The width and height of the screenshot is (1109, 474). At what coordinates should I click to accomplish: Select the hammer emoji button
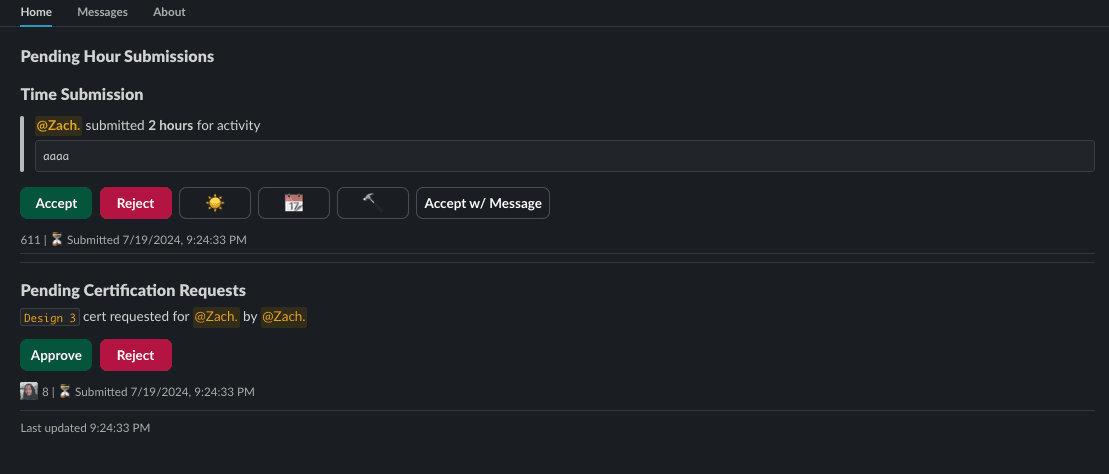pos(373,203)
